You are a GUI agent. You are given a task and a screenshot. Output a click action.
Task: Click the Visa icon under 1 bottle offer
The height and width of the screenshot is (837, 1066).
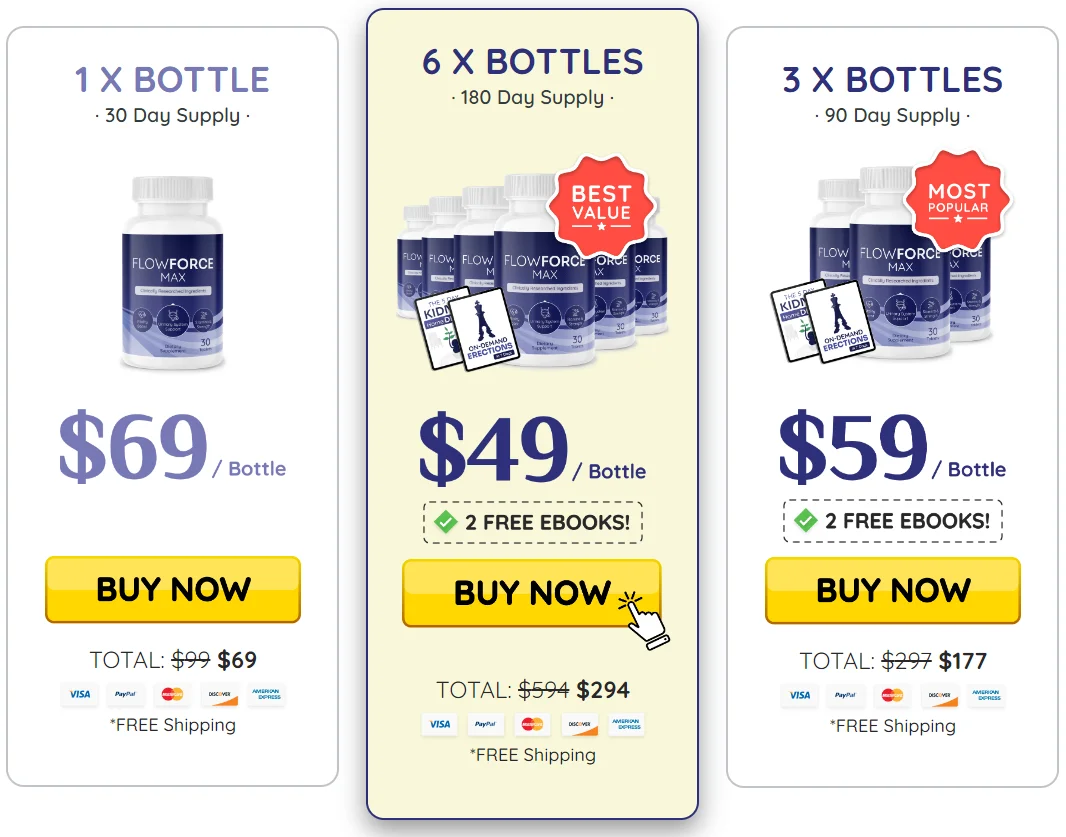(79, 694)
